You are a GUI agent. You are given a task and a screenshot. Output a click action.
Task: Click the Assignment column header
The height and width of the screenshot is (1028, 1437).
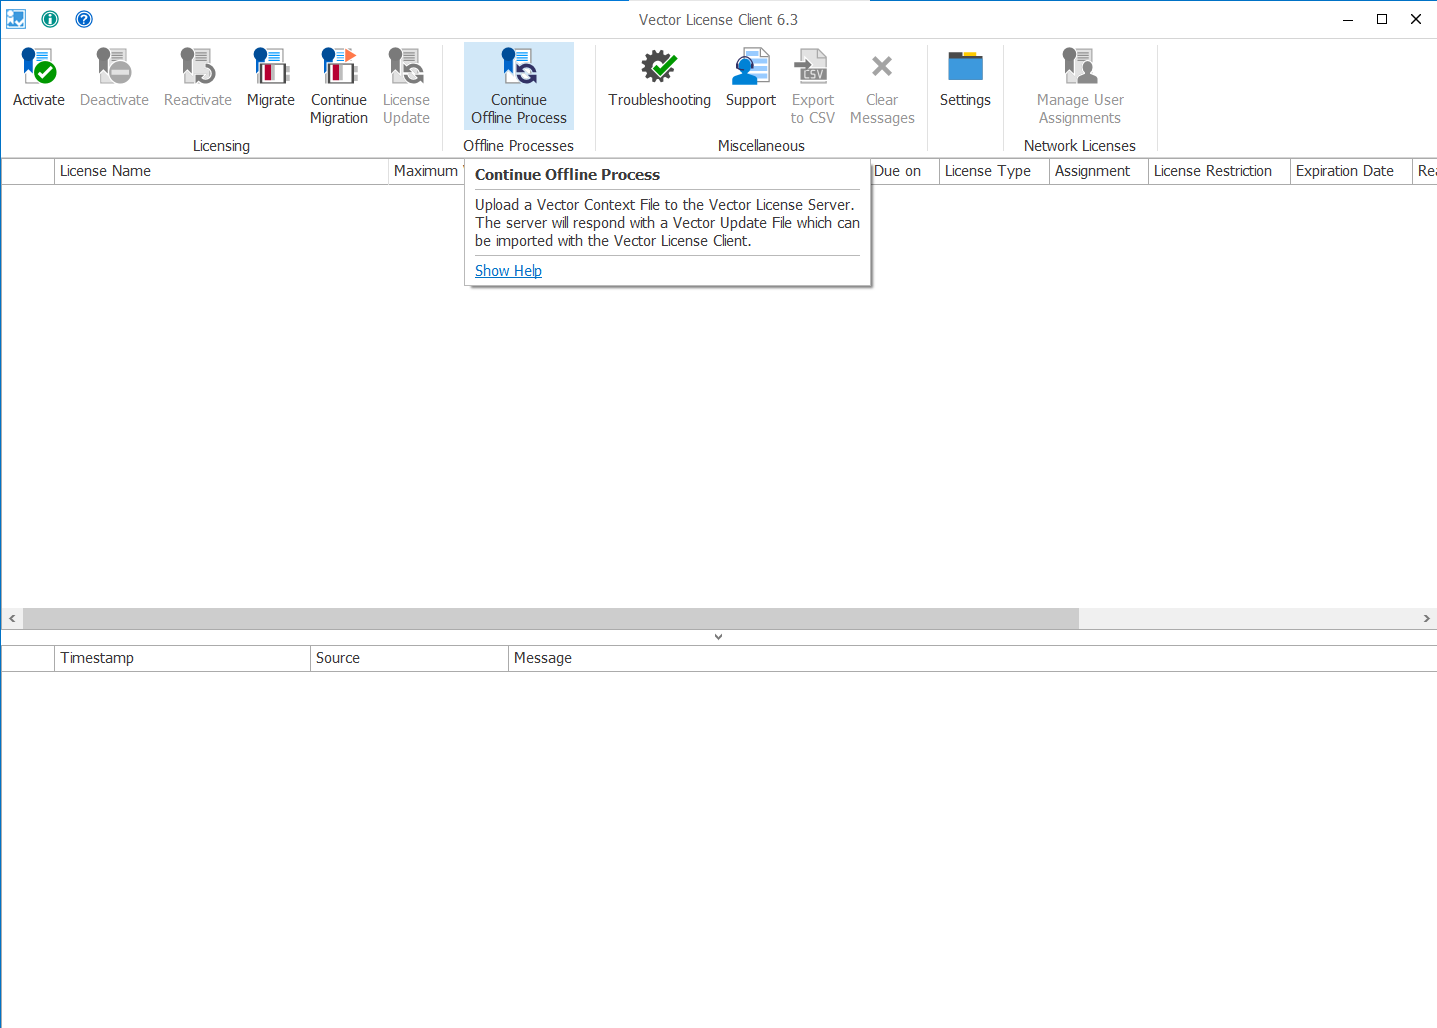pos(1099,171)
